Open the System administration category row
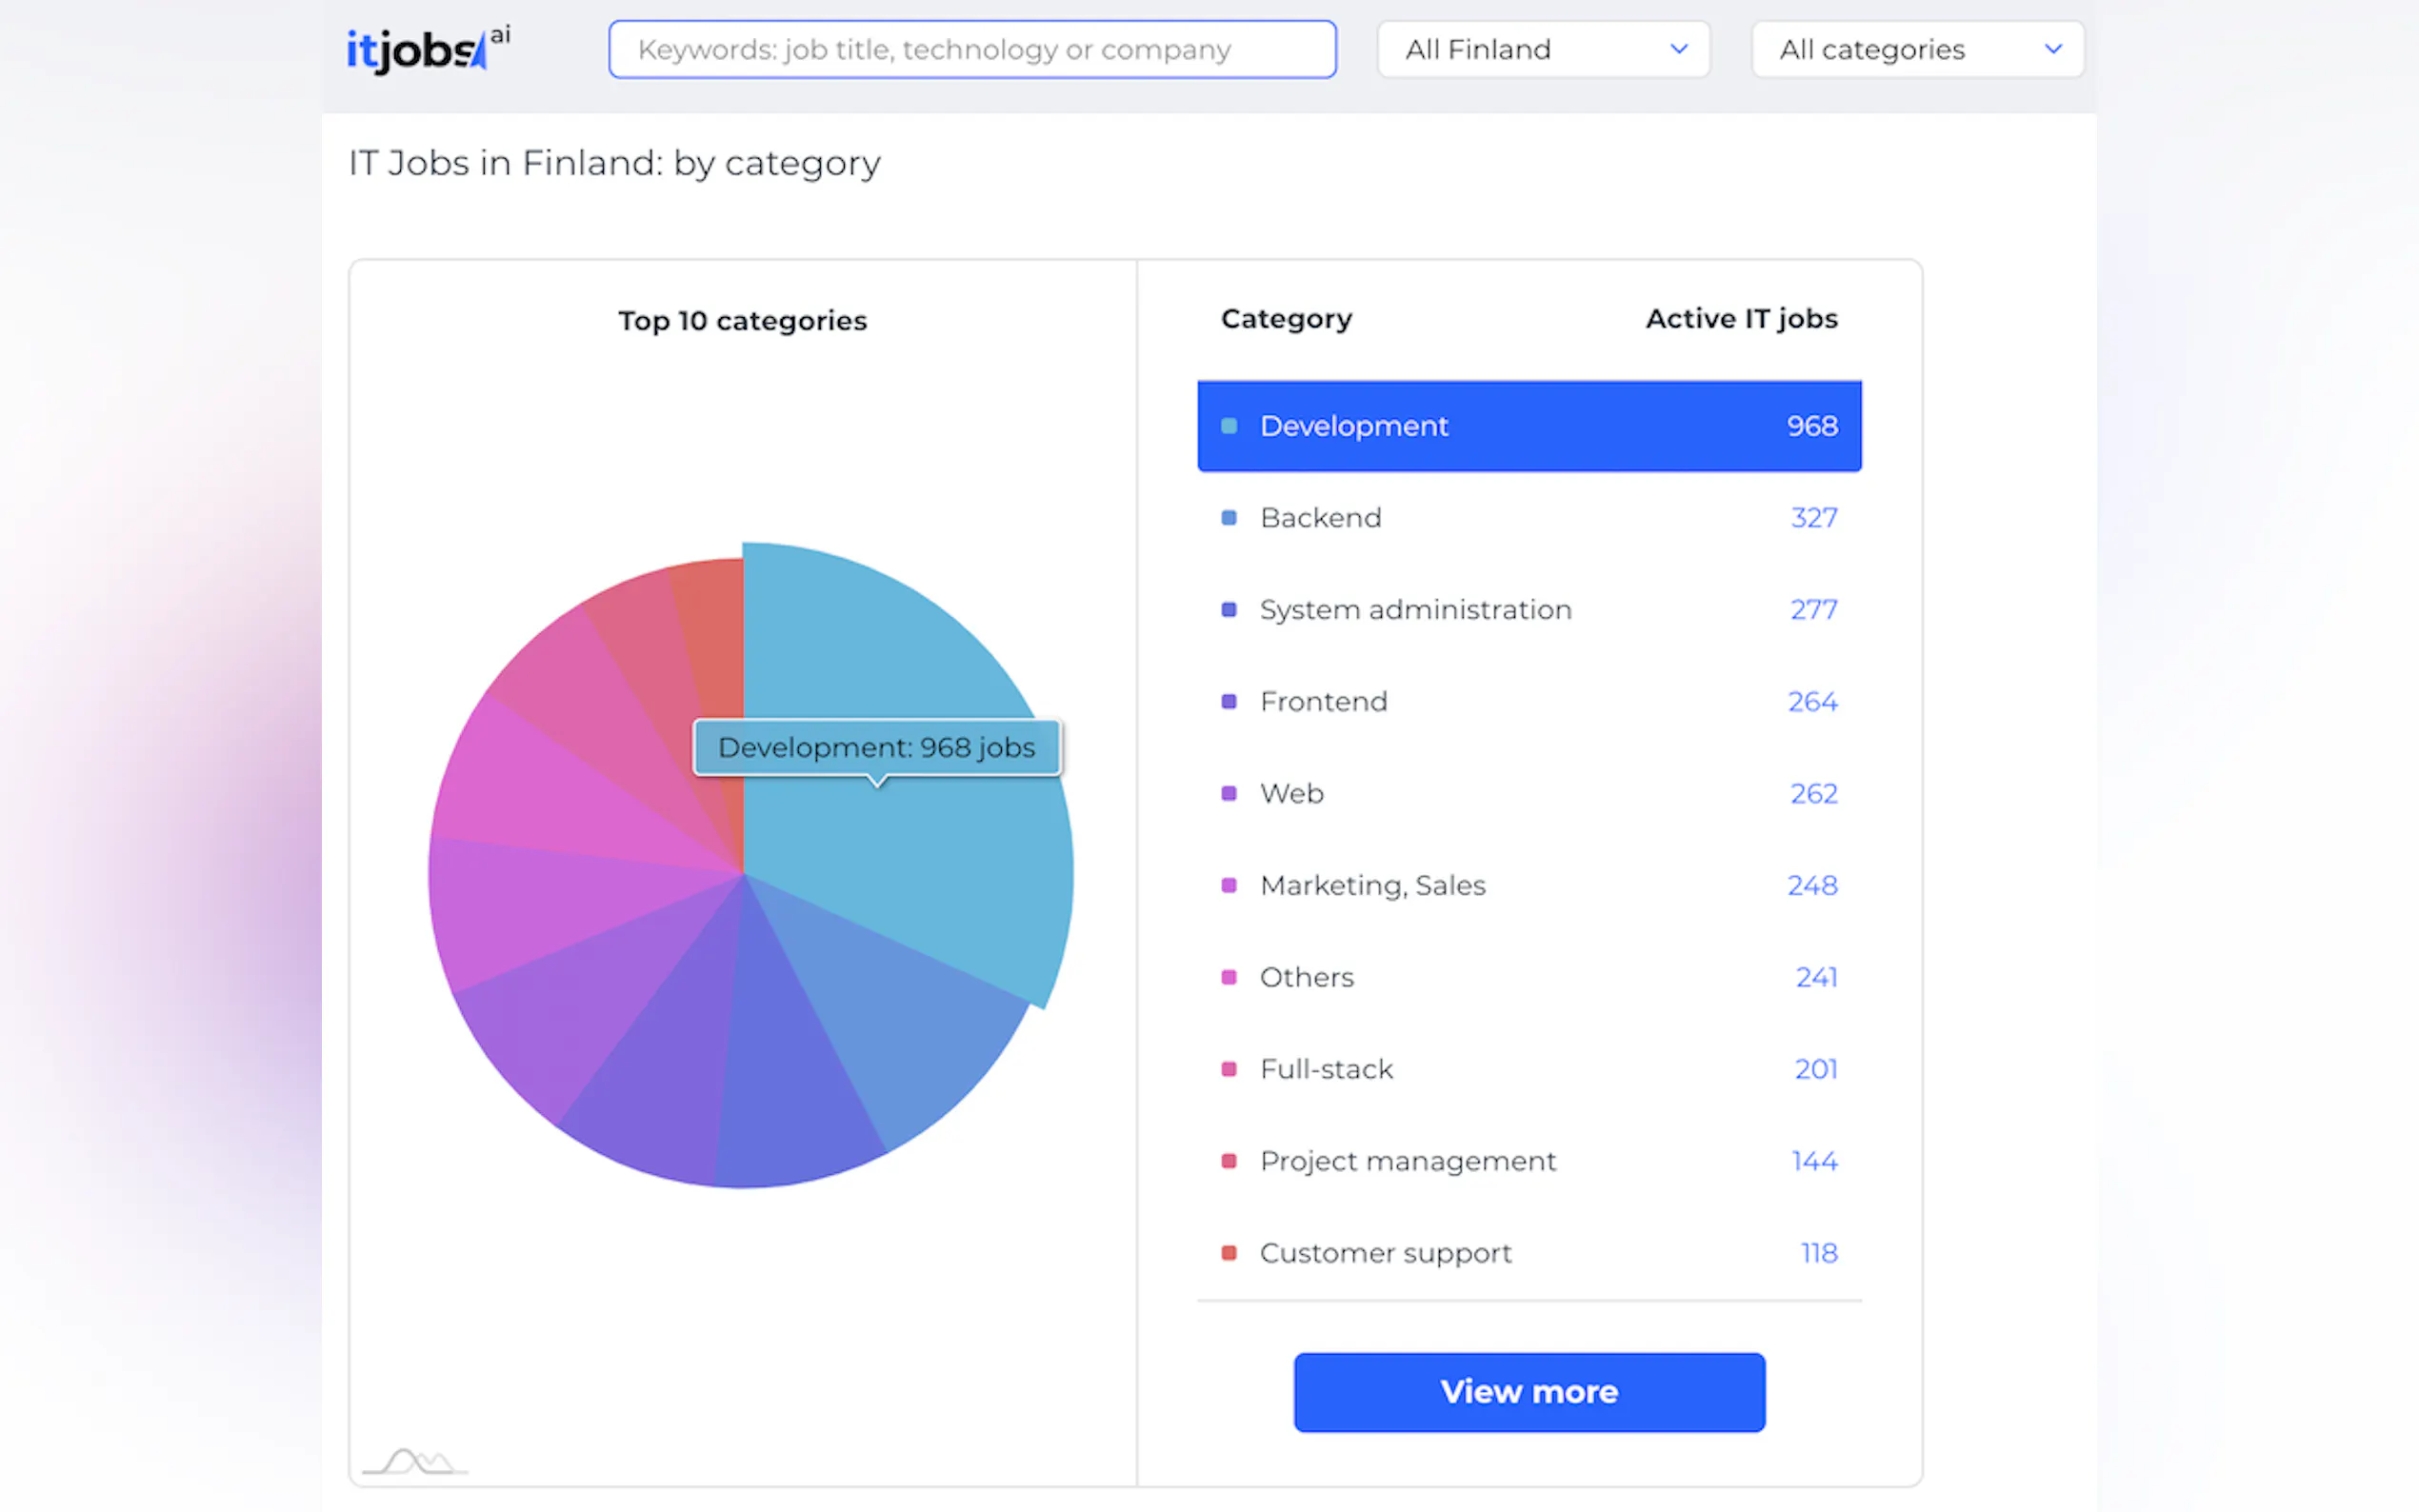2419x1512 pixels. click(x=1529, y=610)
